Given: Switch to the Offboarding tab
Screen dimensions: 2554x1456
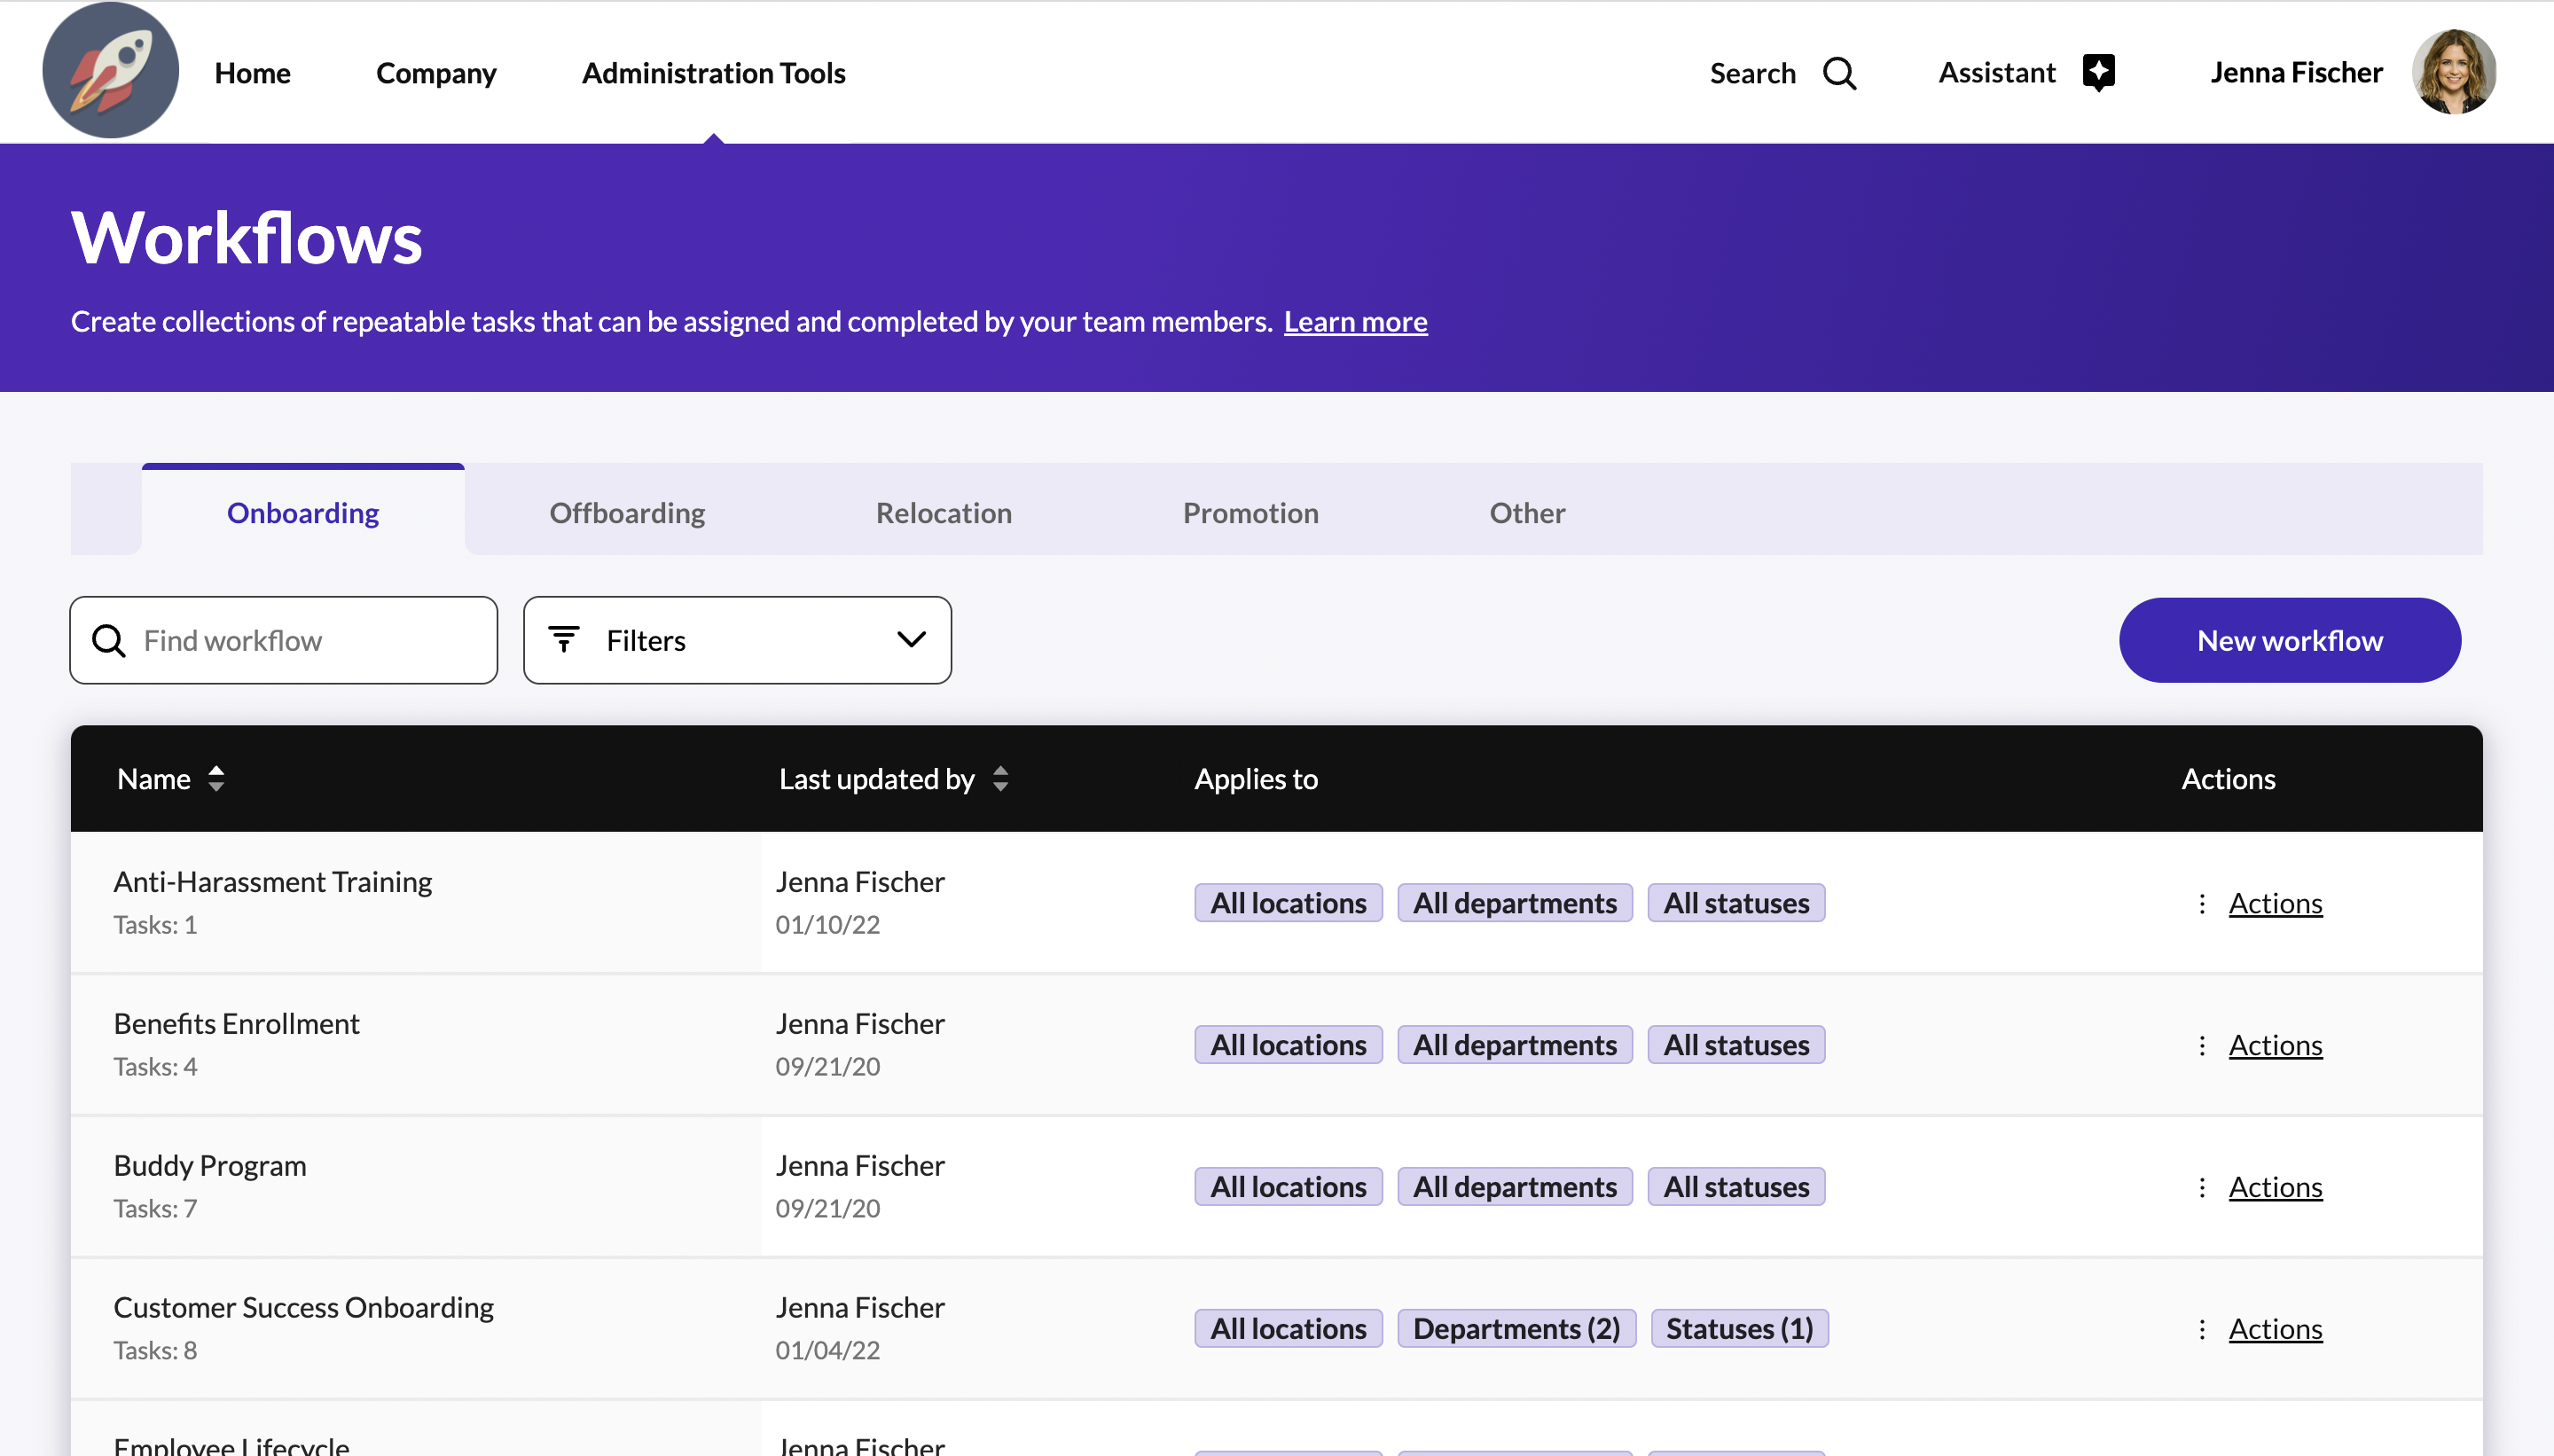Looking at the screenshot, I should click(626, 512).
